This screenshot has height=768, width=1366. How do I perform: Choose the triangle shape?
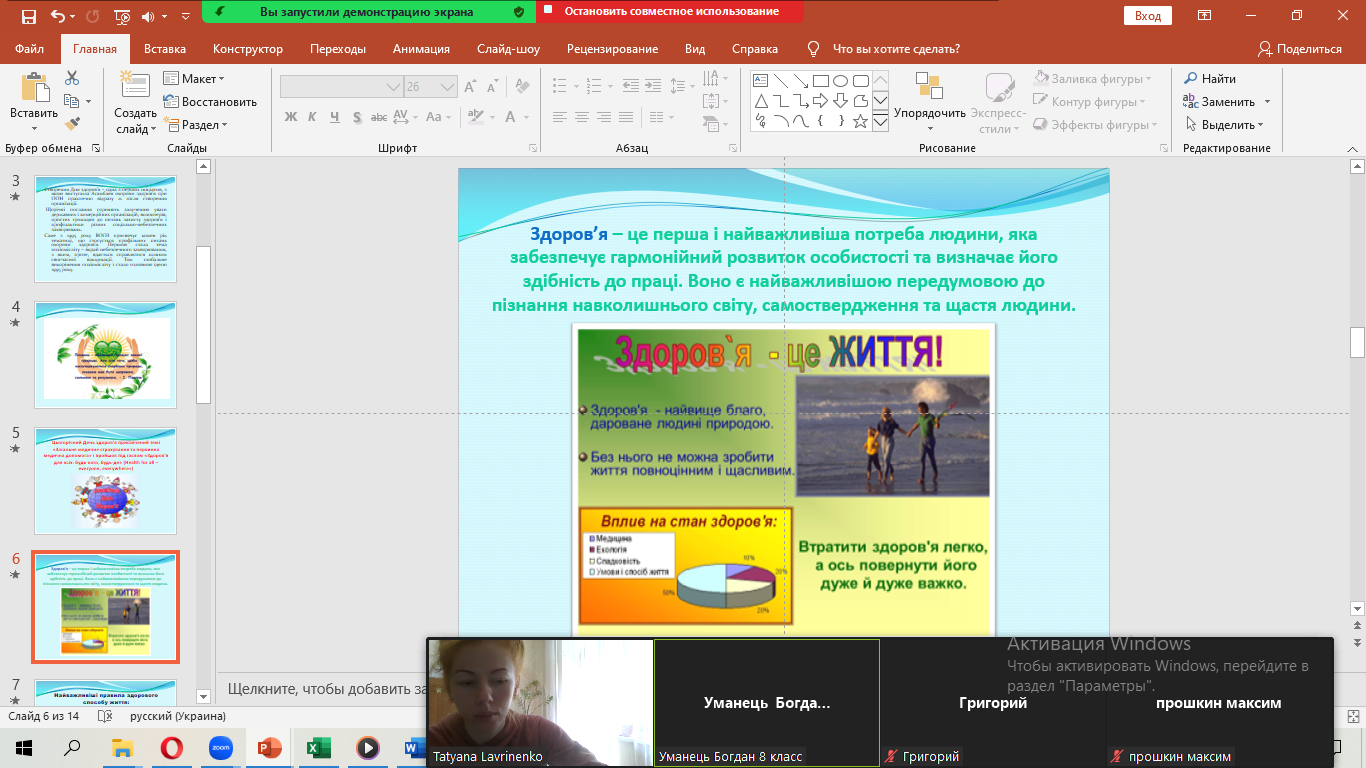coord(760,101)
